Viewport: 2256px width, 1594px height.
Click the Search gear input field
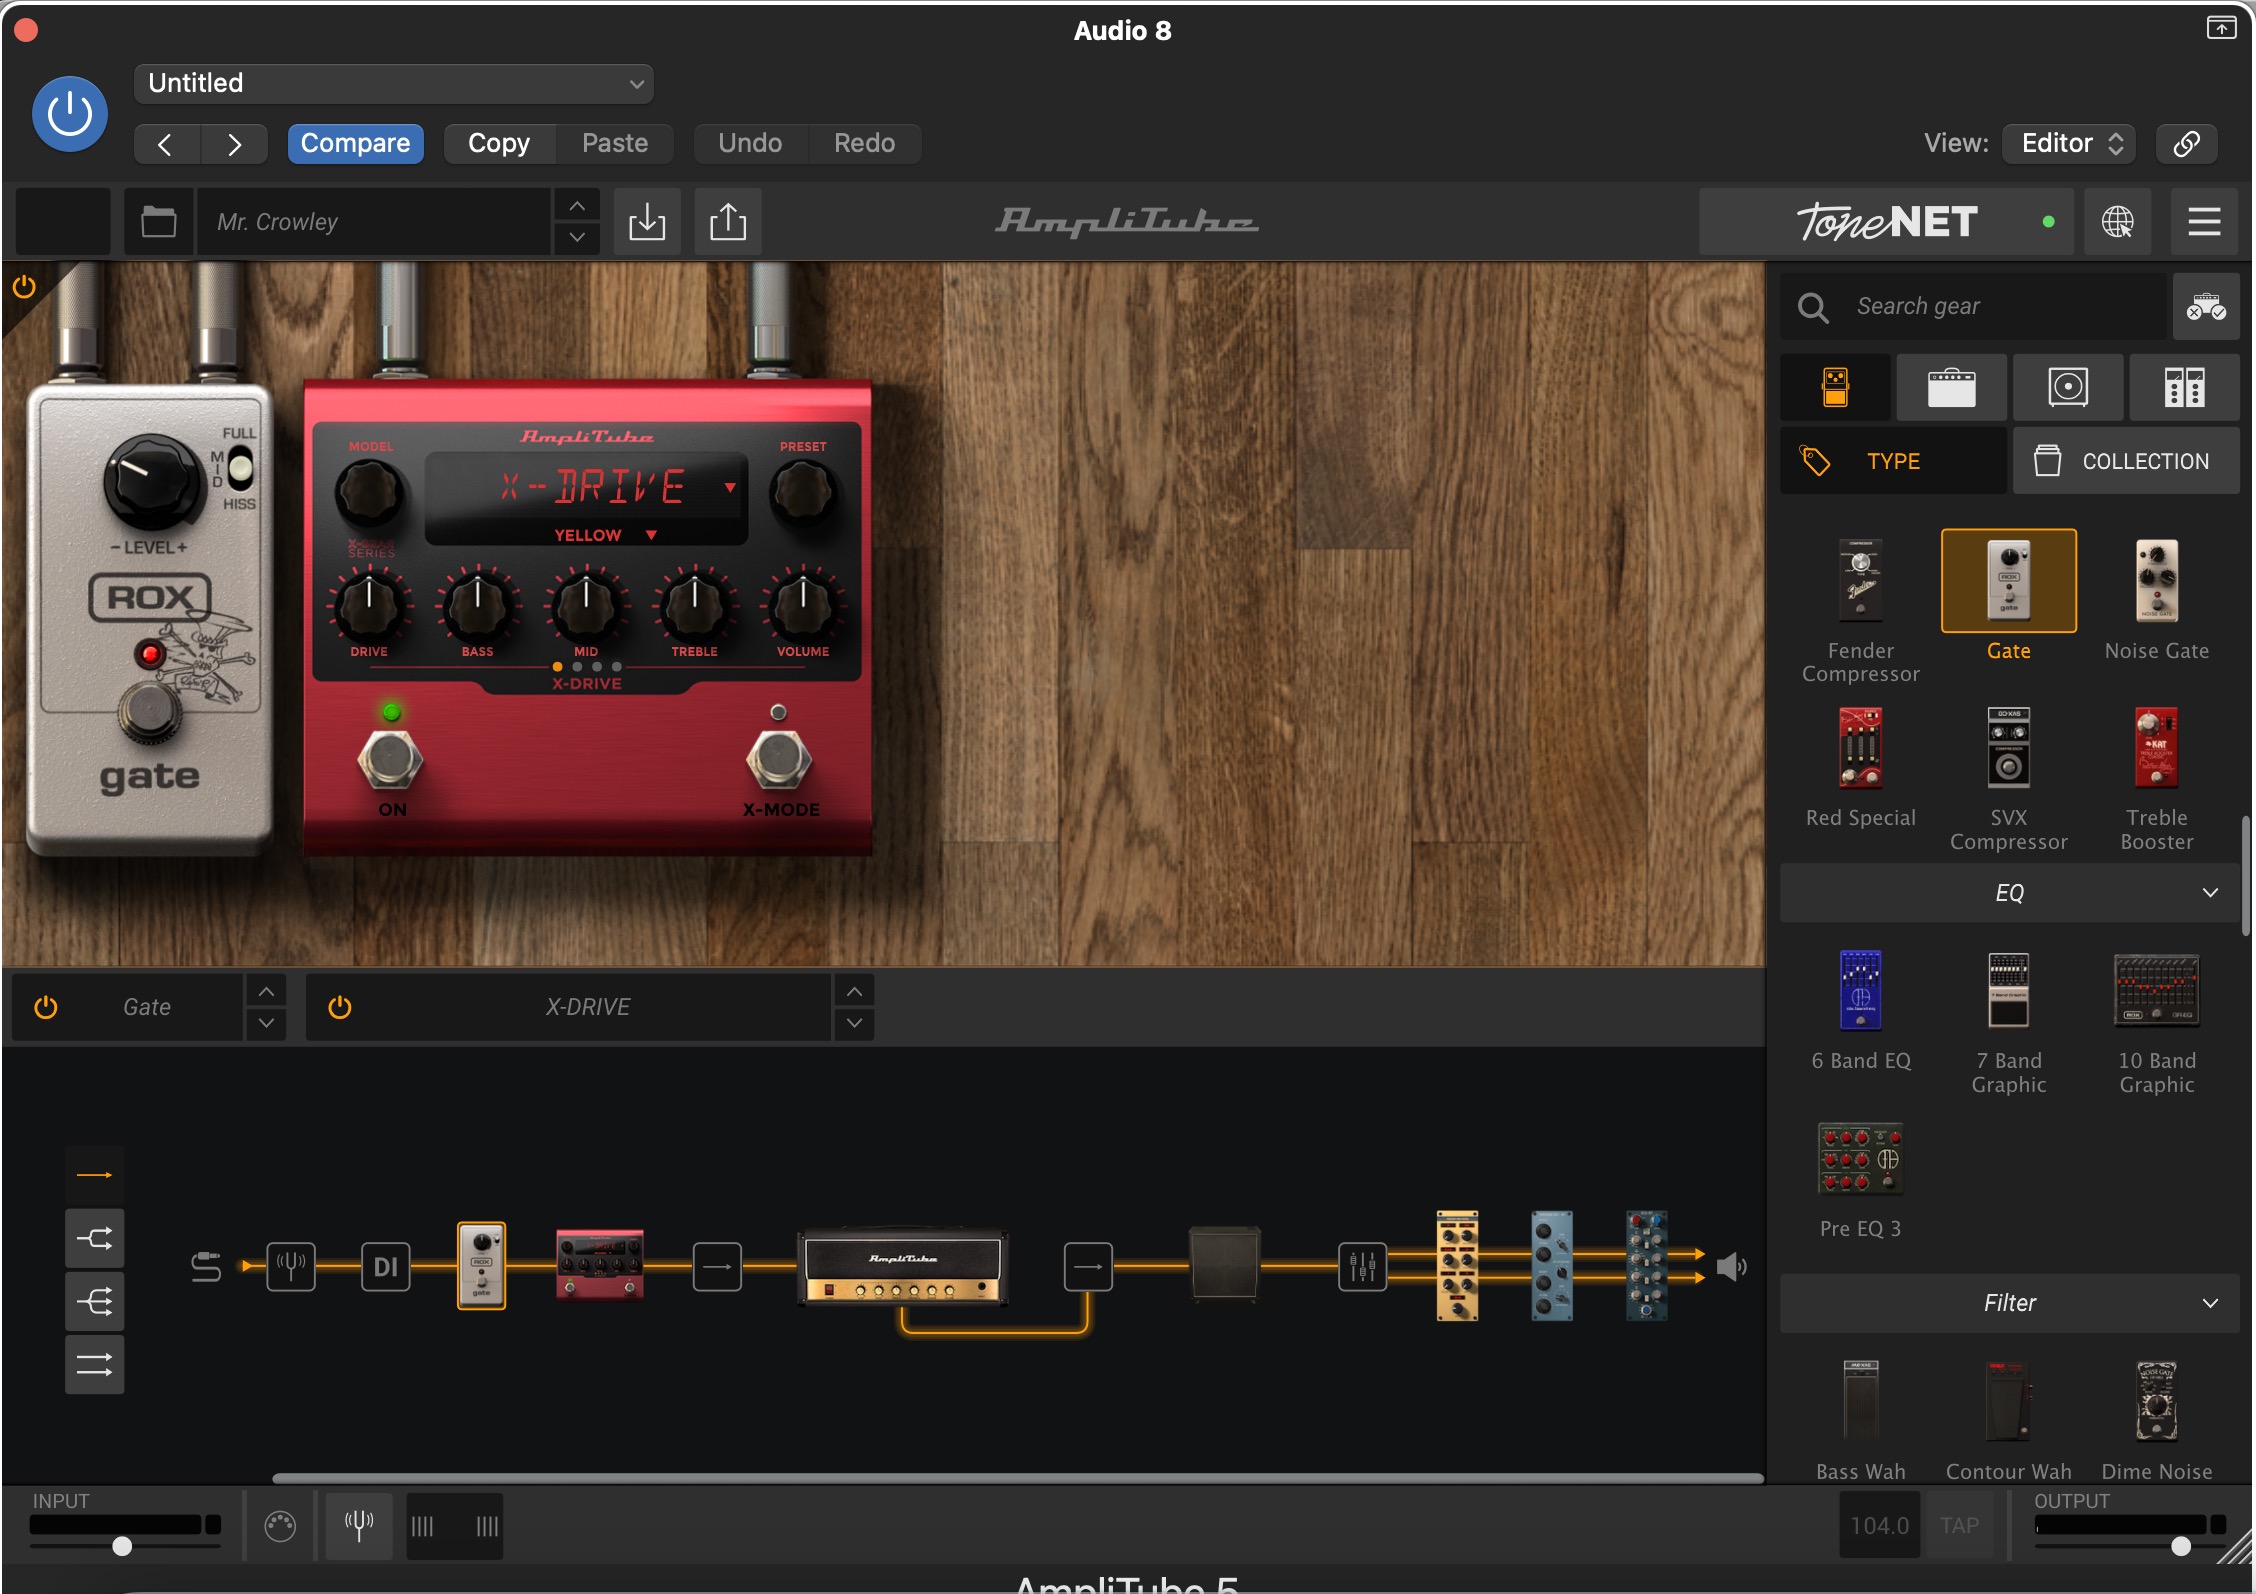tap(1973, 306)
